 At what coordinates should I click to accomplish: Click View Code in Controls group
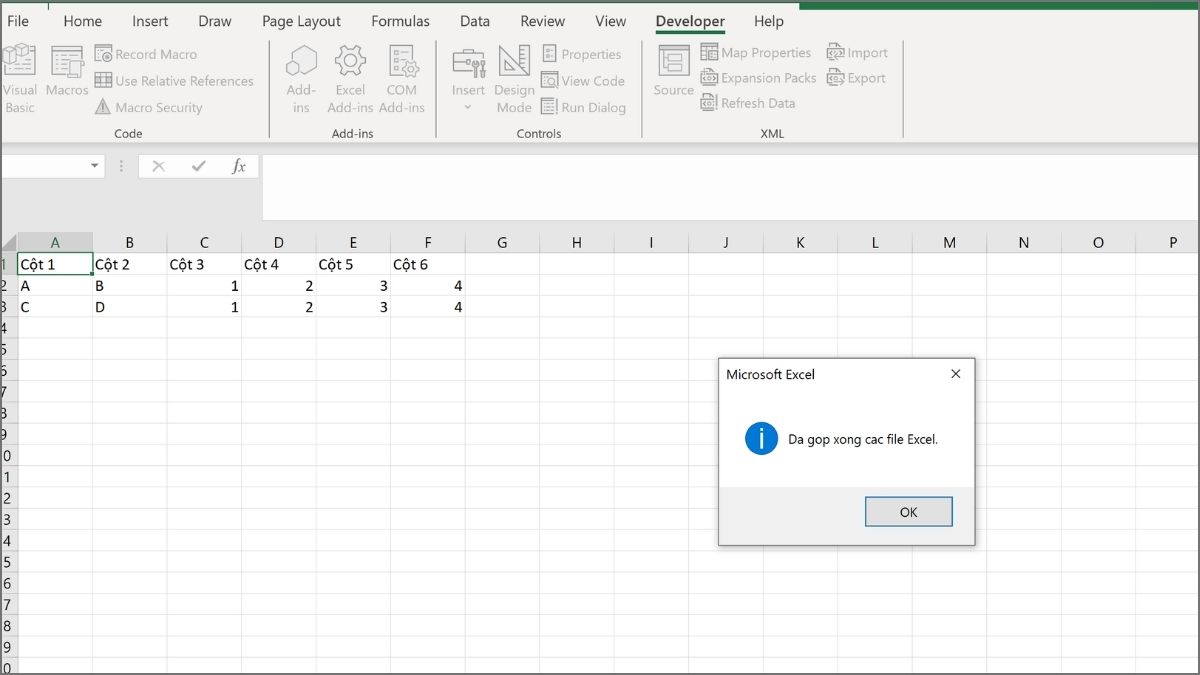pyautogui.click(x=583, y=81)
